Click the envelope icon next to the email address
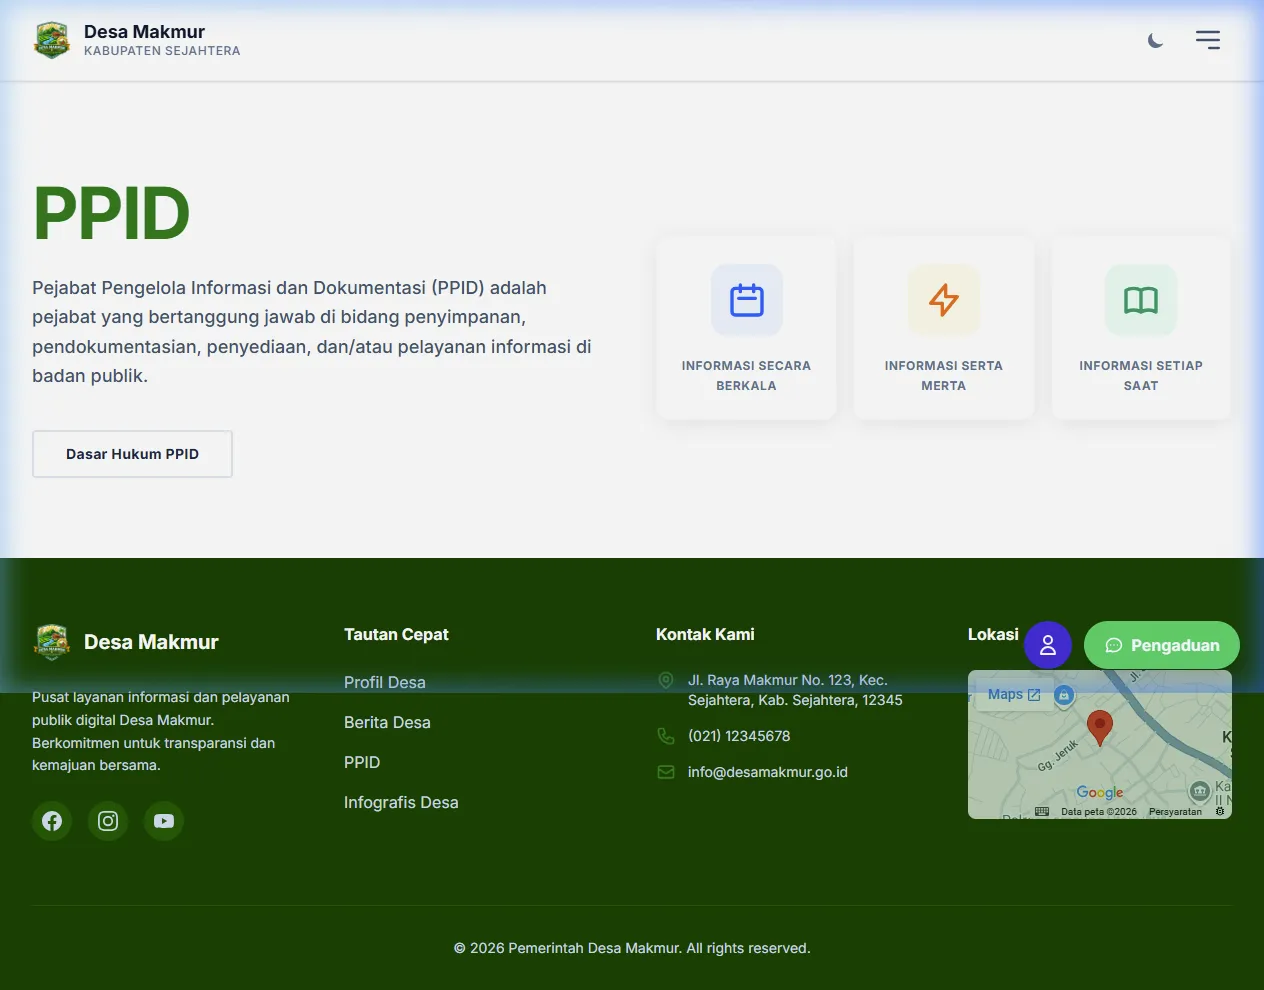This screenshot has width=1264, height=990. 666,771
